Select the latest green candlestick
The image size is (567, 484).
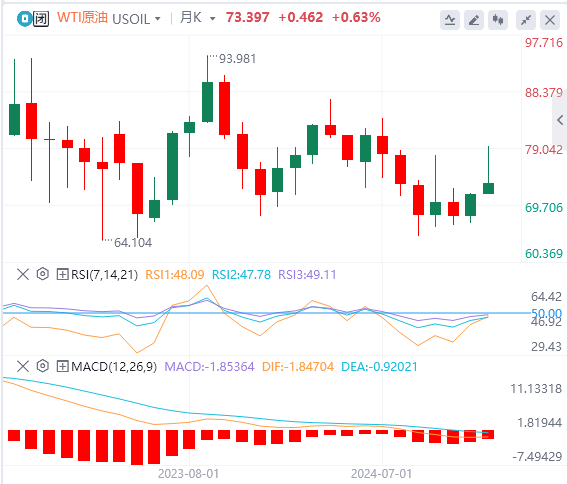[x=489, y=188]
